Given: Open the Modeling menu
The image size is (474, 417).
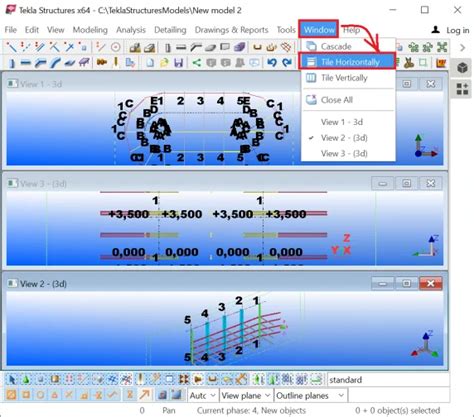Looking at the screenshot, I should click(90, 30).
